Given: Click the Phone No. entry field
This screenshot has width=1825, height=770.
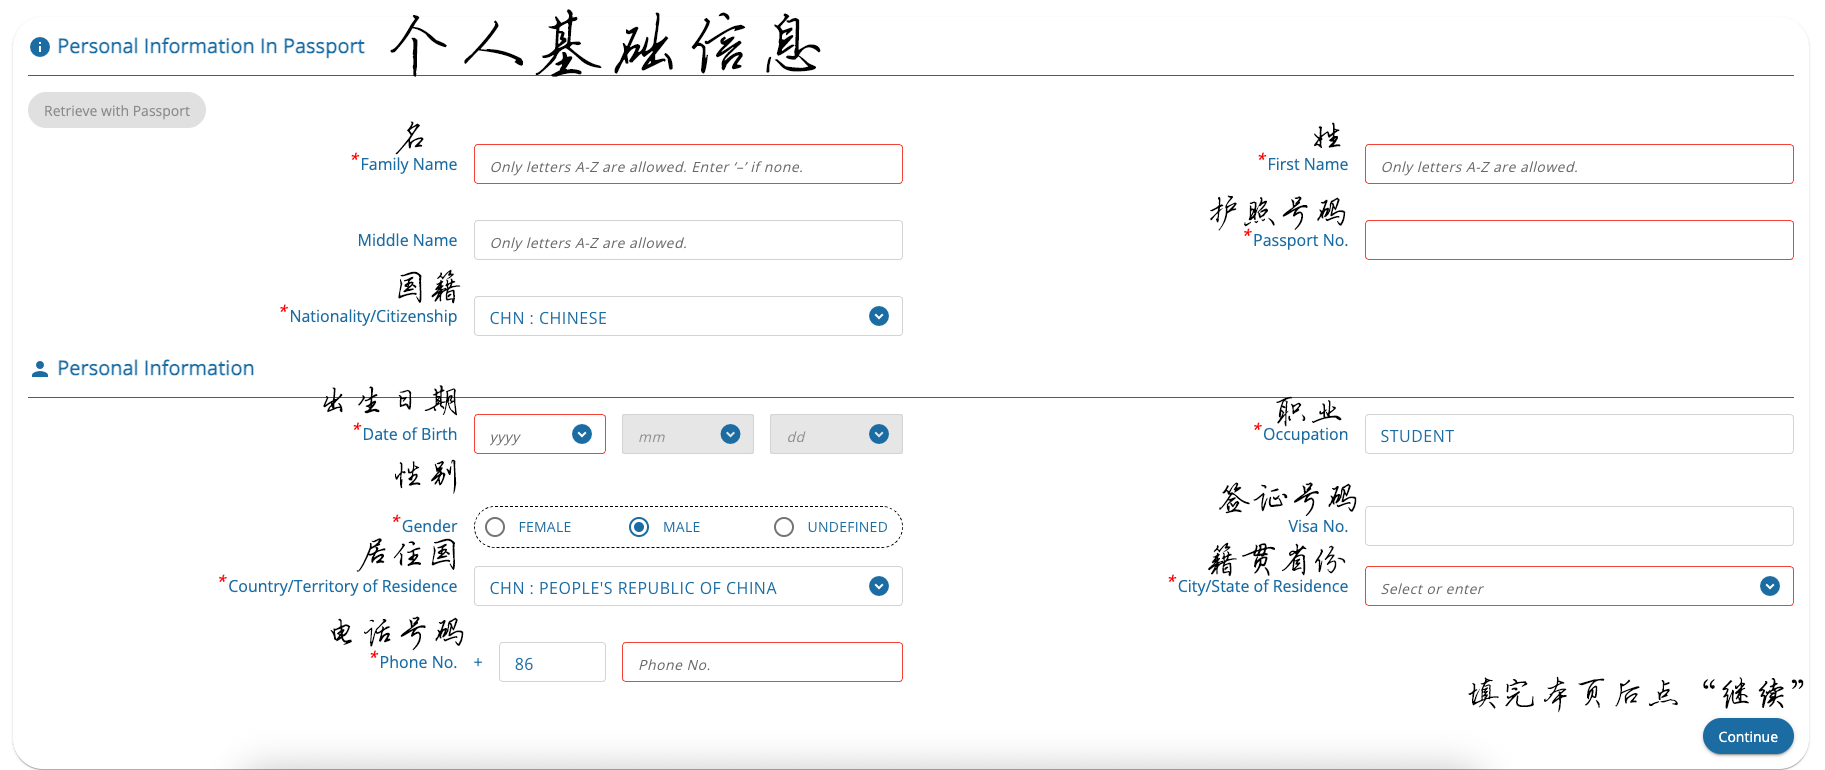Looking at the screenshot, I should pos(761,663).
